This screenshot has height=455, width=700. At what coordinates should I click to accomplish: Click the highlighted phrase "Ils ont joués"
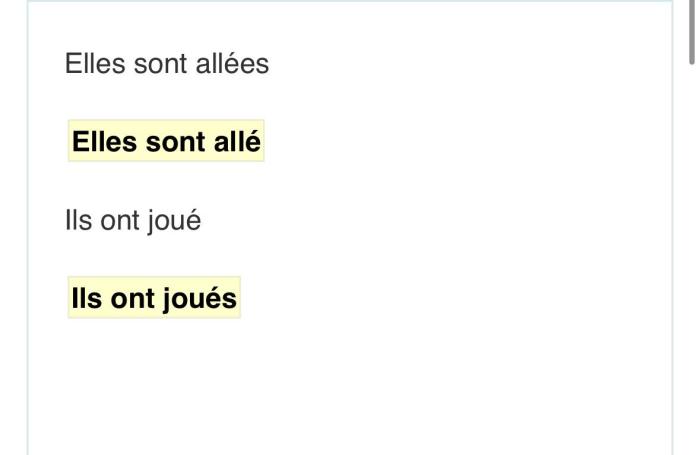[154, 298]
